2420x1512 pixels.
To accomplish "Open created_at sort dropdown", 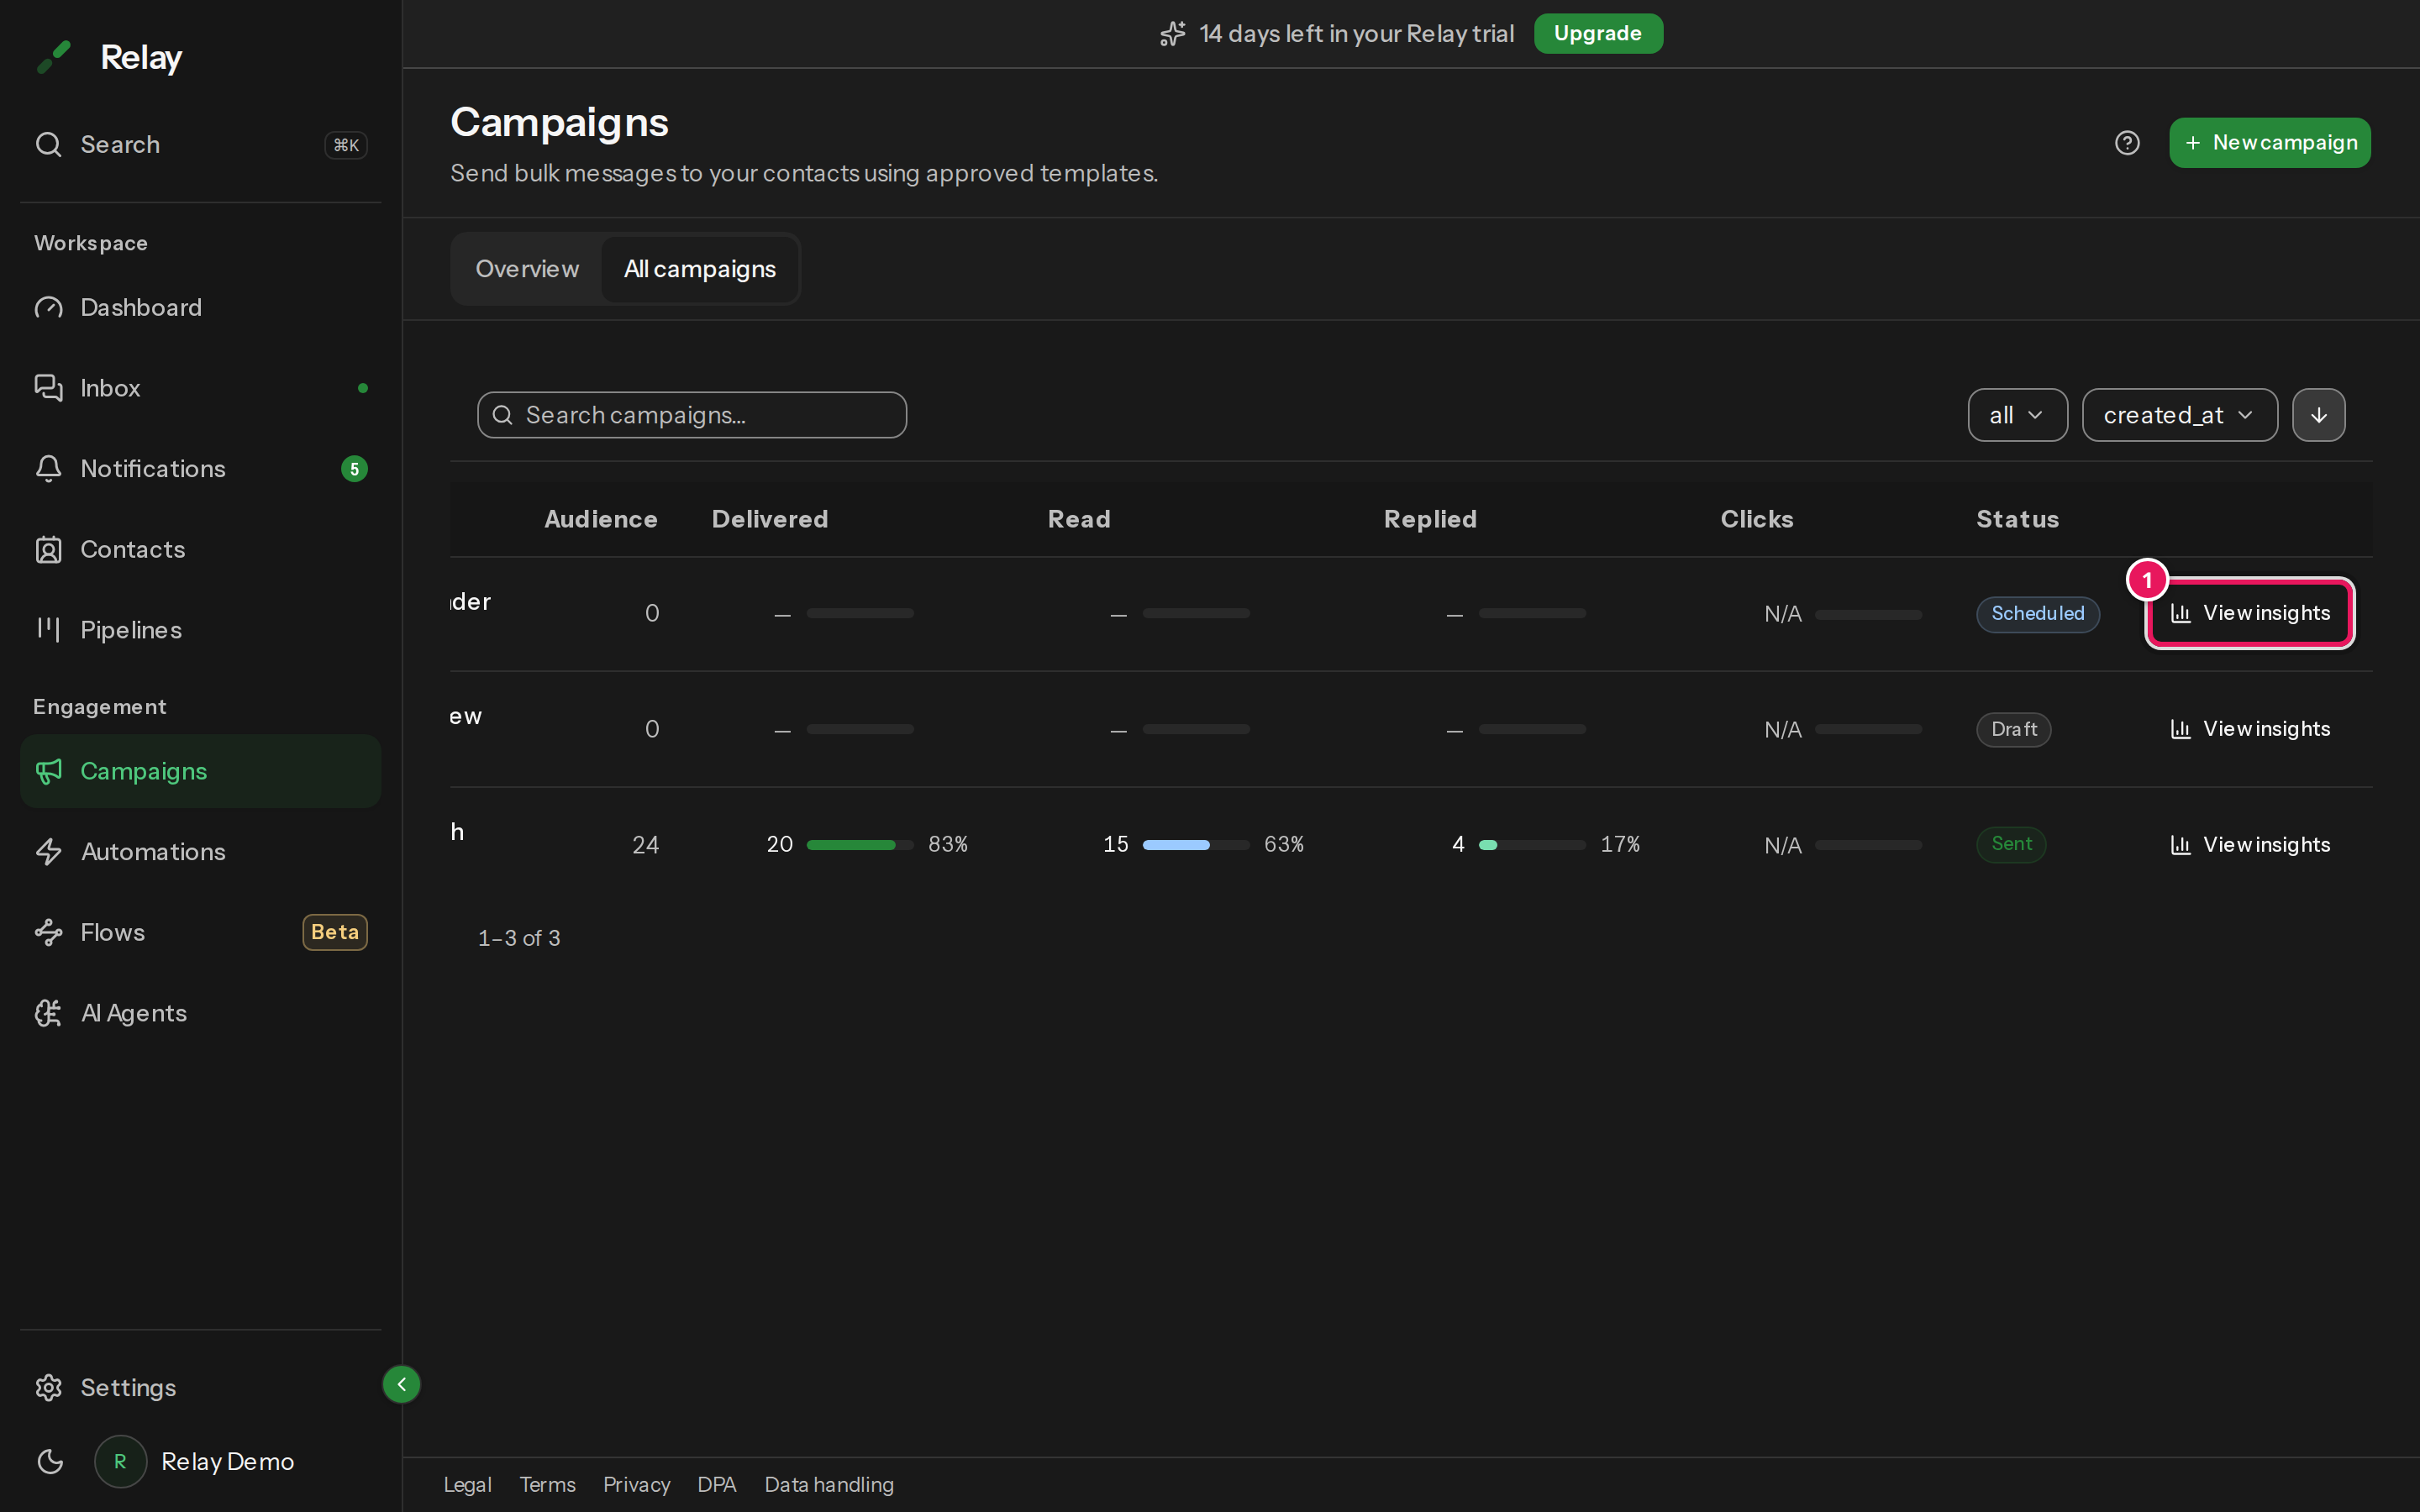I will pos(2179,415).
